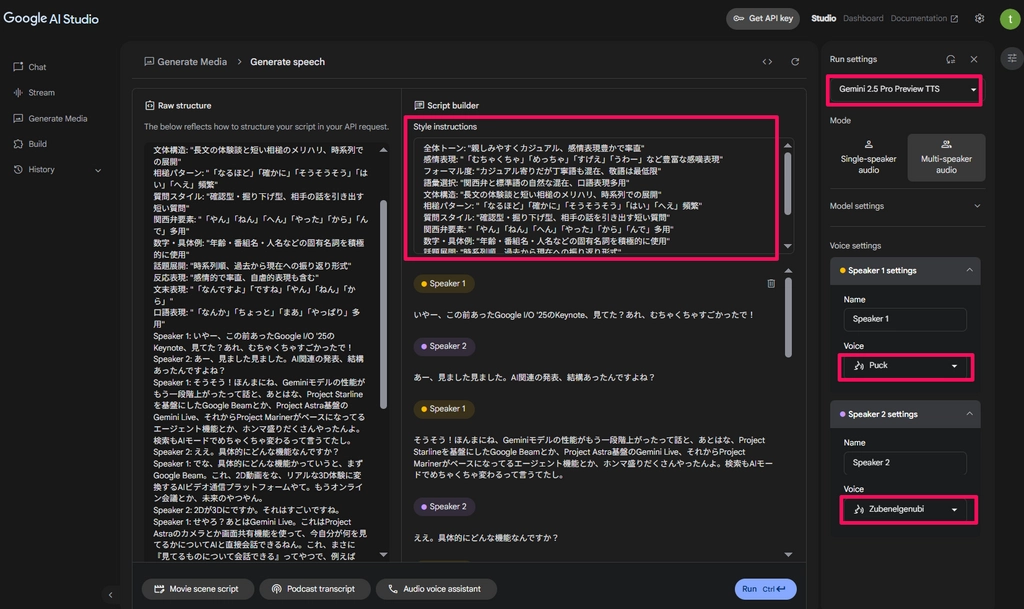Load the Movie scene script example

point(196,589)
